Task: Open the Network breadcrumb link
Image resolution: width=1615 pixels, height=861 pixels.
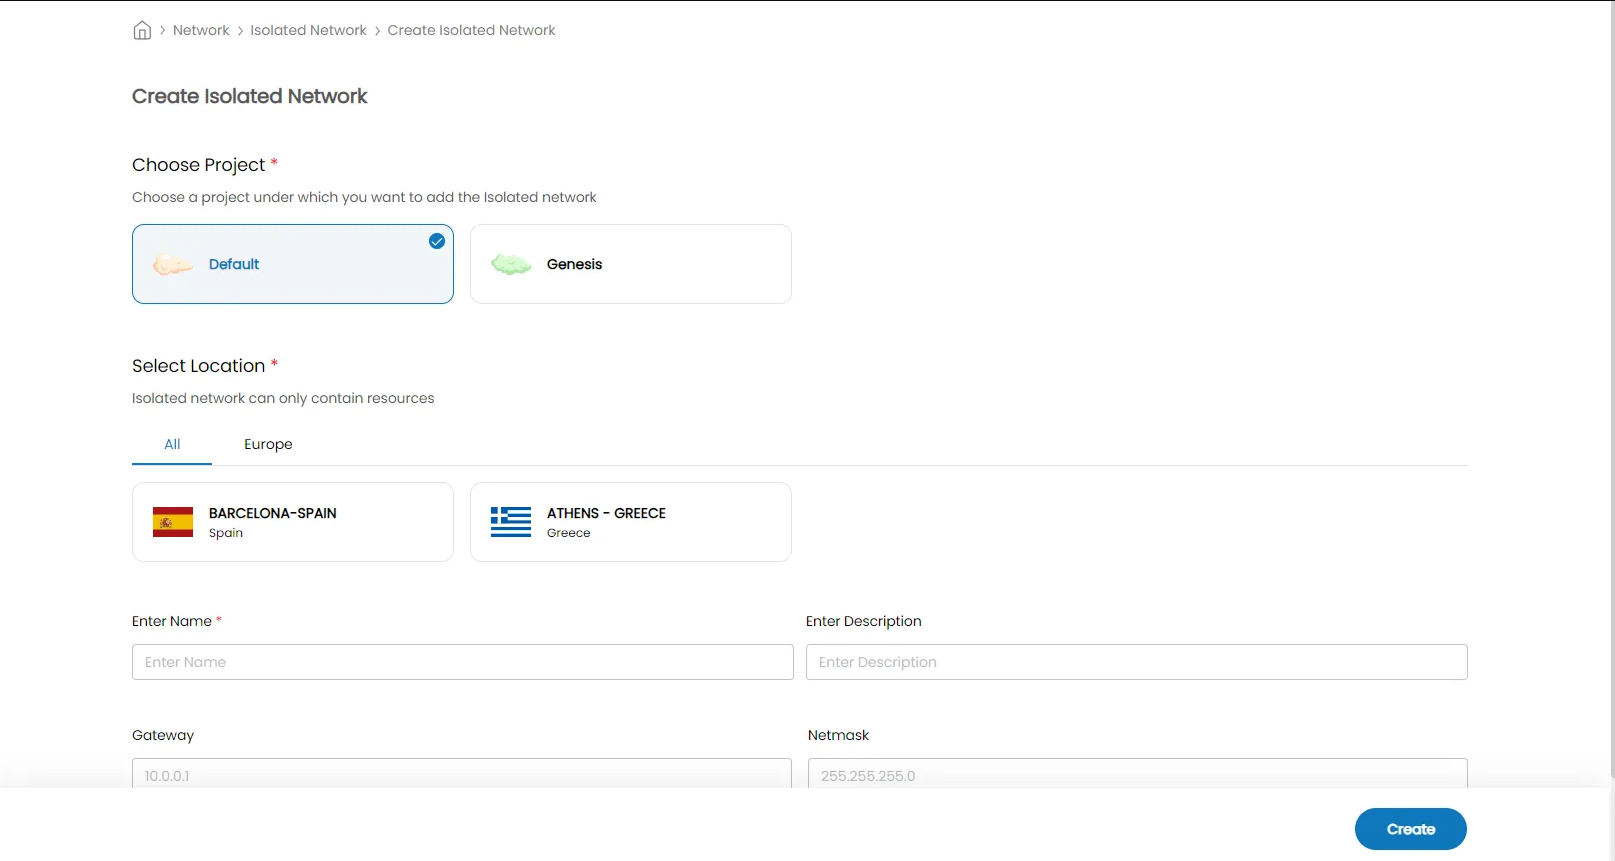Action: 201,30
